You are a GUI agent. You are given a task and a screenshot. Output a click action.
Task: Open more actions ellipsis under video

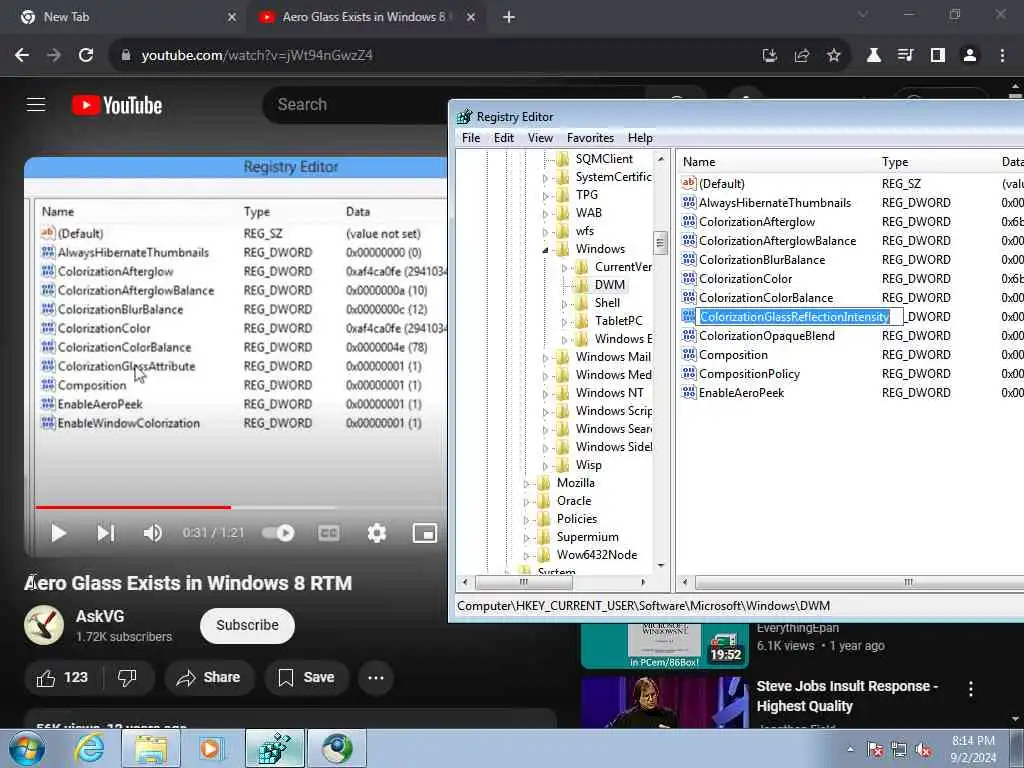tap(376, 678)
